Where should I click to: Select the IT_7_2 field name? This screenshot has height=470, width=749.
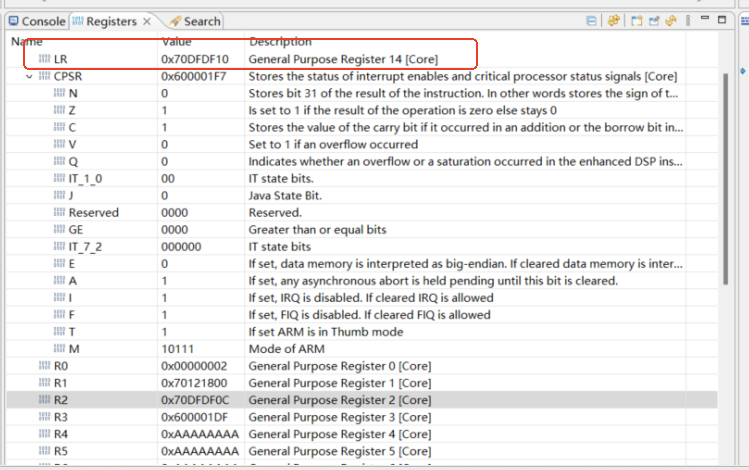pos(86,247)
